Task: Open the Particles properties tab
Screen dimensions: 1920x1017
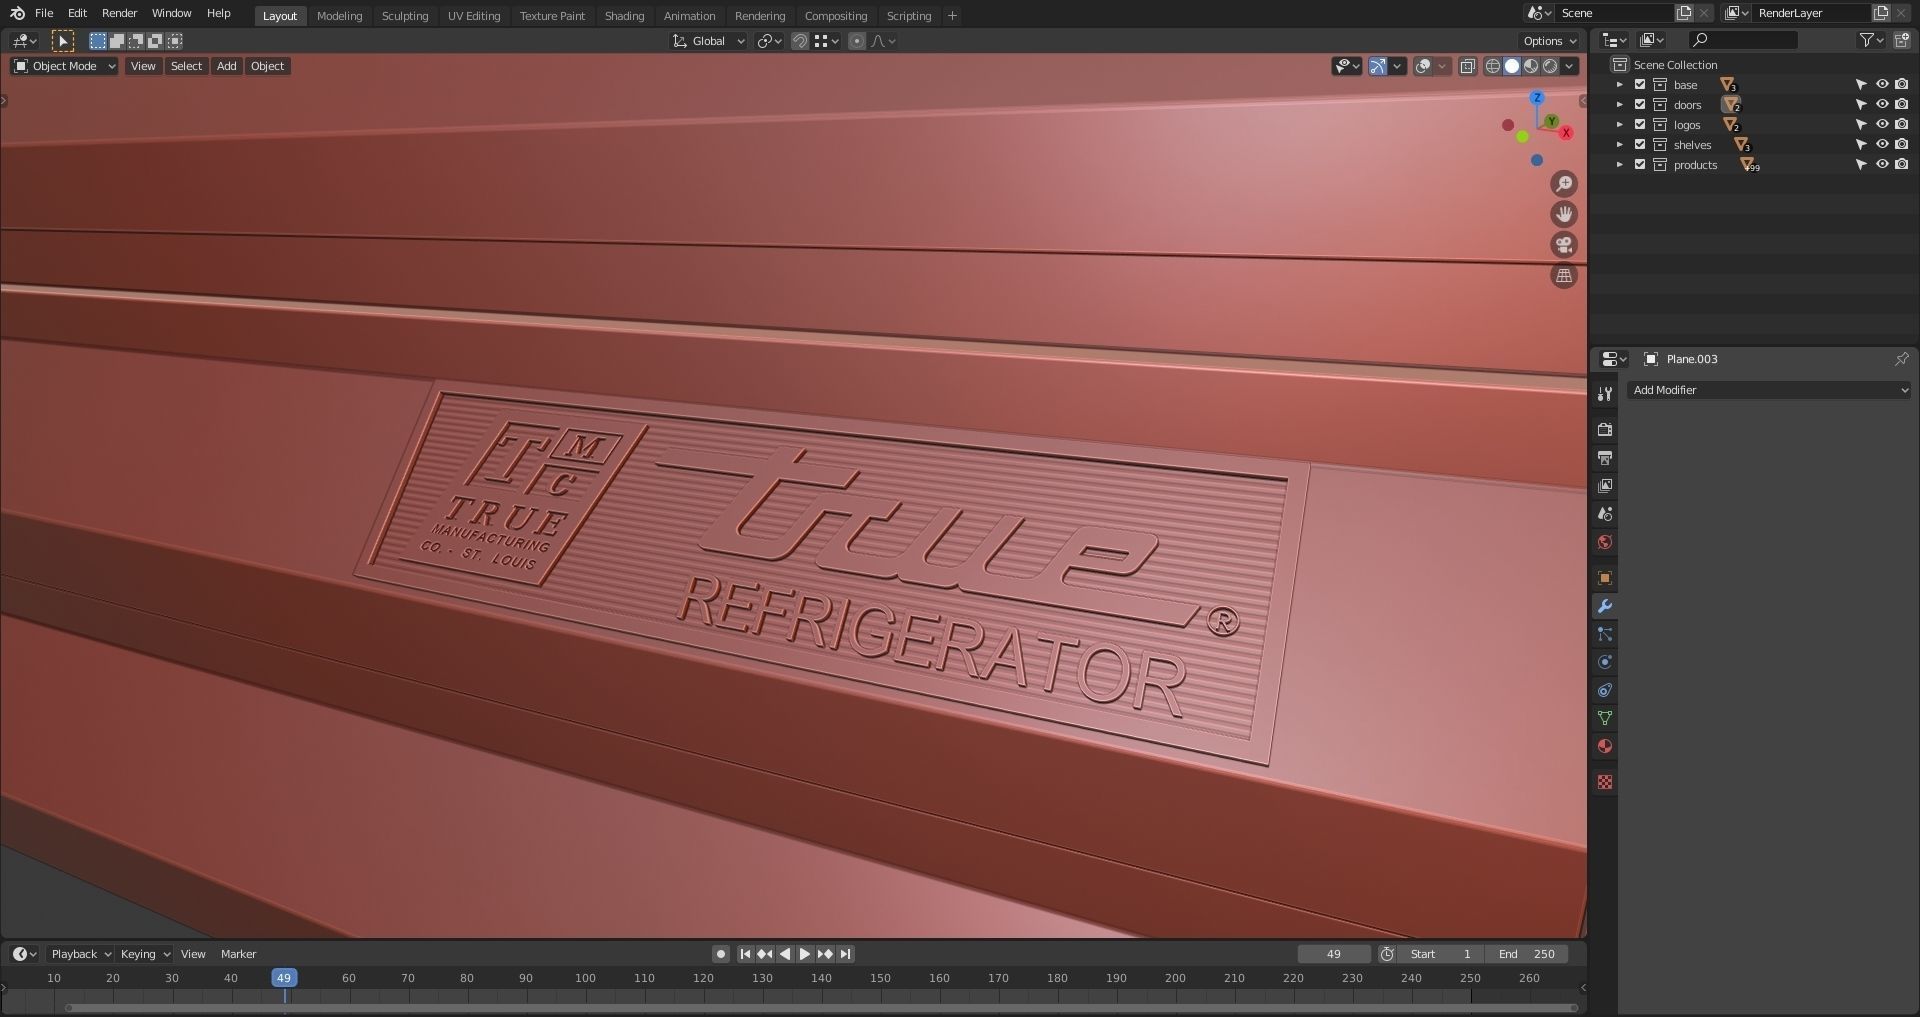Action: 1605,634
